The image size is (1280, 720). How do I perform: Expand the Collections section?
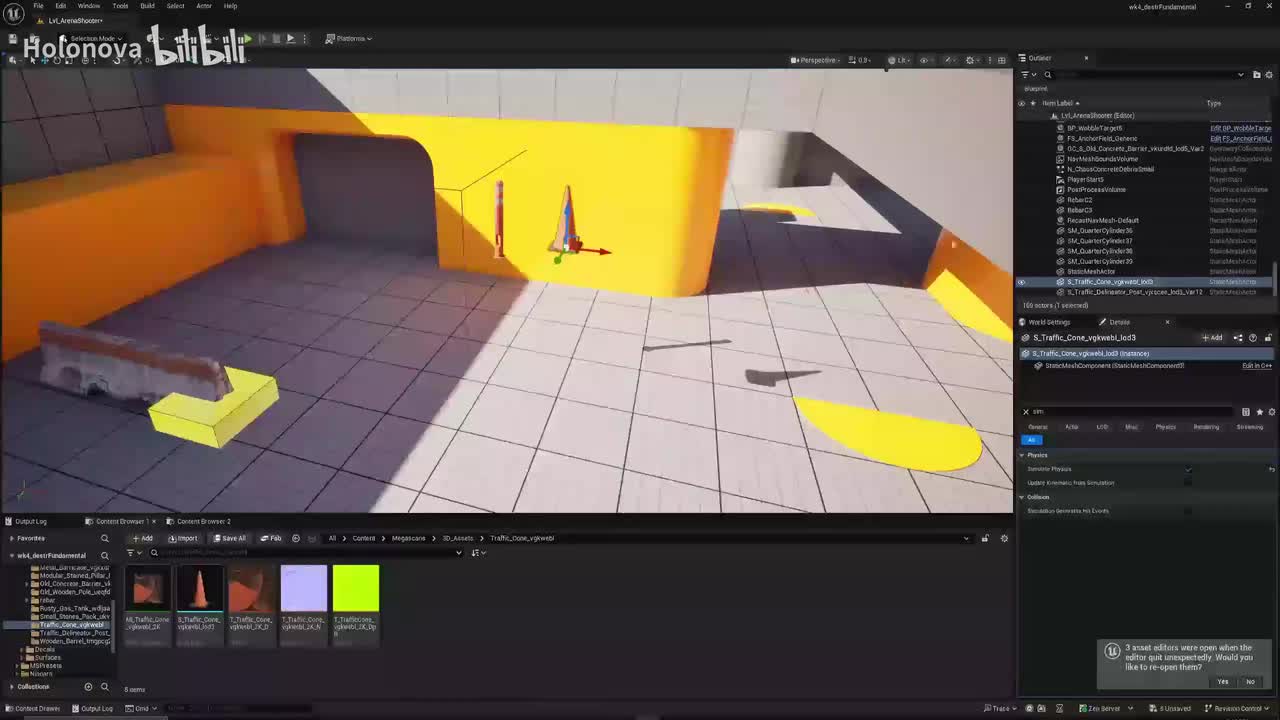pos(11,687)
